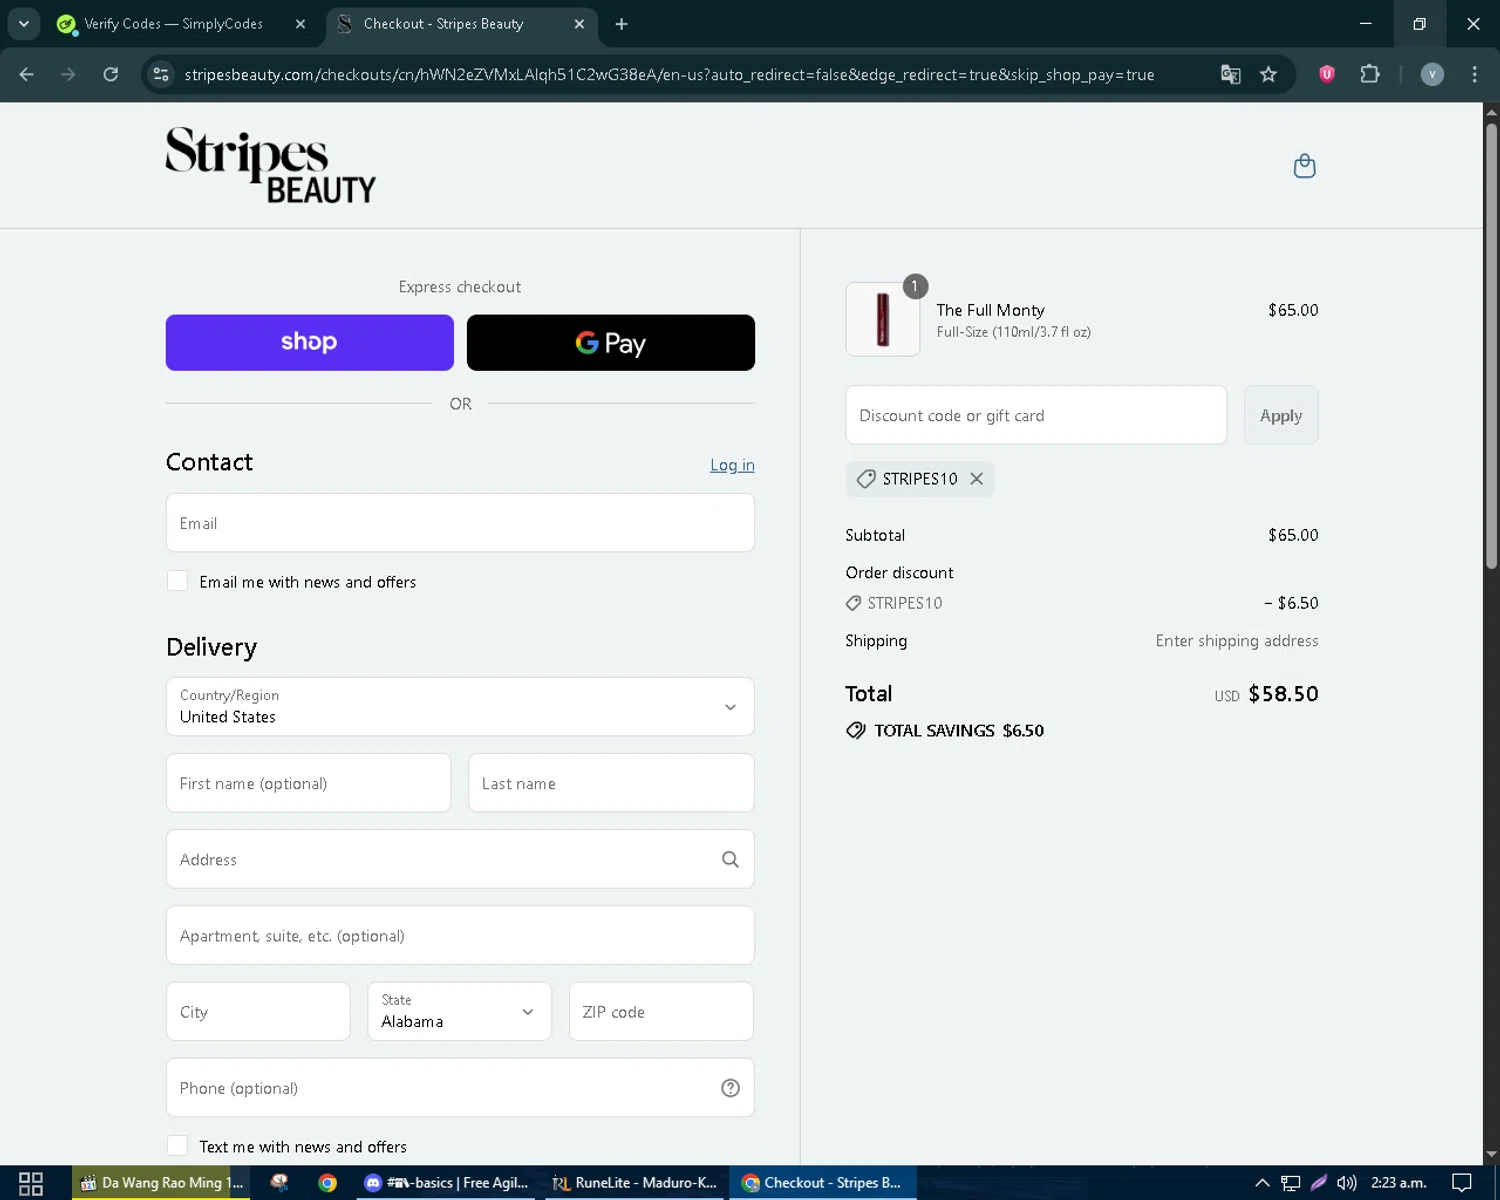This screenshot has width=1500, height=1200.
Task: Click the Apartment, suite field
Action: coord(460,935)
